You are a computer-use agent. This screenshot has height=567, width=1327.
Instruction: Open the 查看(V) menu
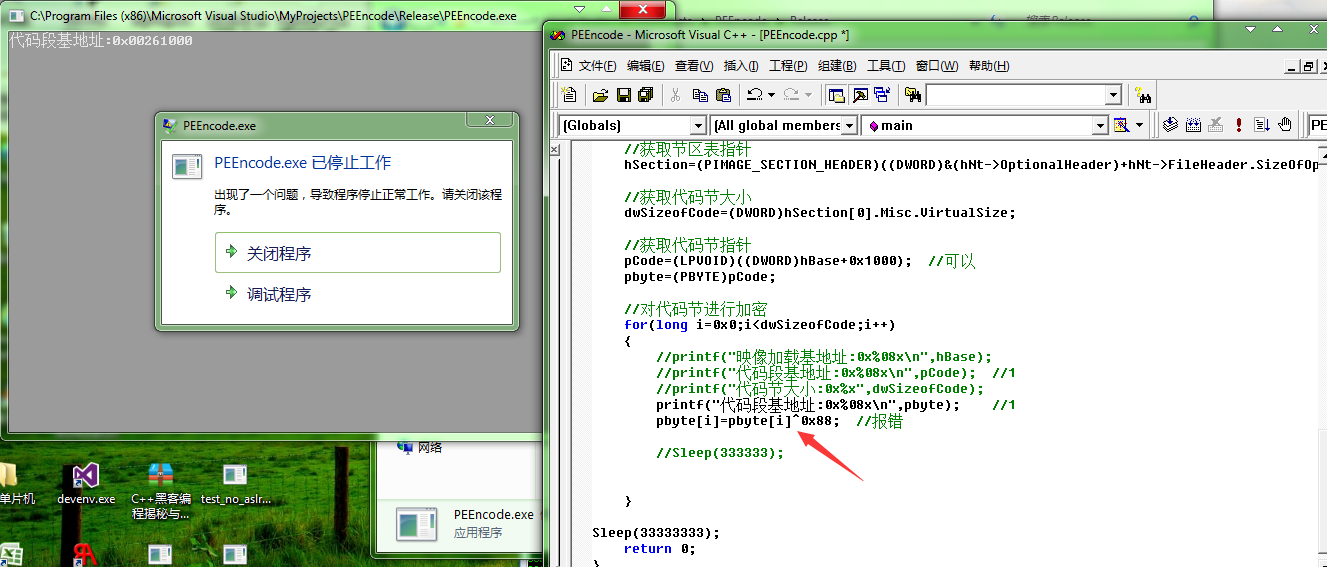click(x=694, y=66)
